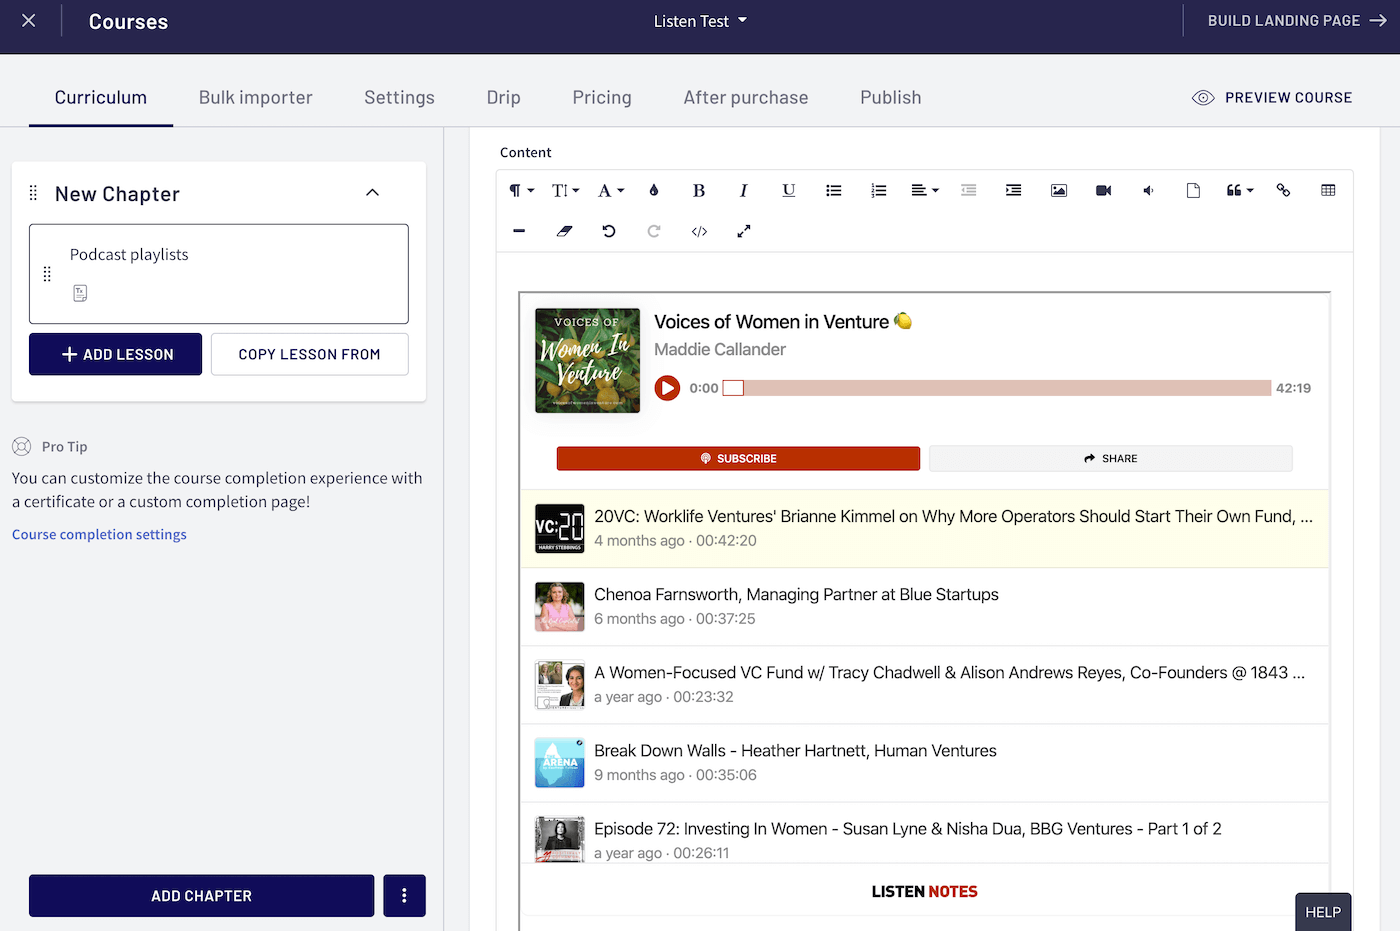The image size is (1400, 931).
Task: Insert a hyperlink
Action: pyautogui.click(x=1284, y=191)
